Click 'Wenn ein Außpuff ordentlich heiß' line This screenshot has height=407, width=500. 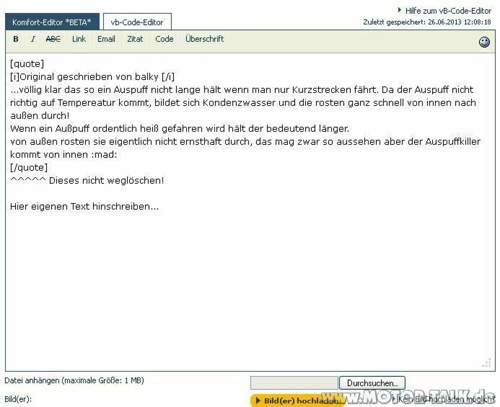180,129
